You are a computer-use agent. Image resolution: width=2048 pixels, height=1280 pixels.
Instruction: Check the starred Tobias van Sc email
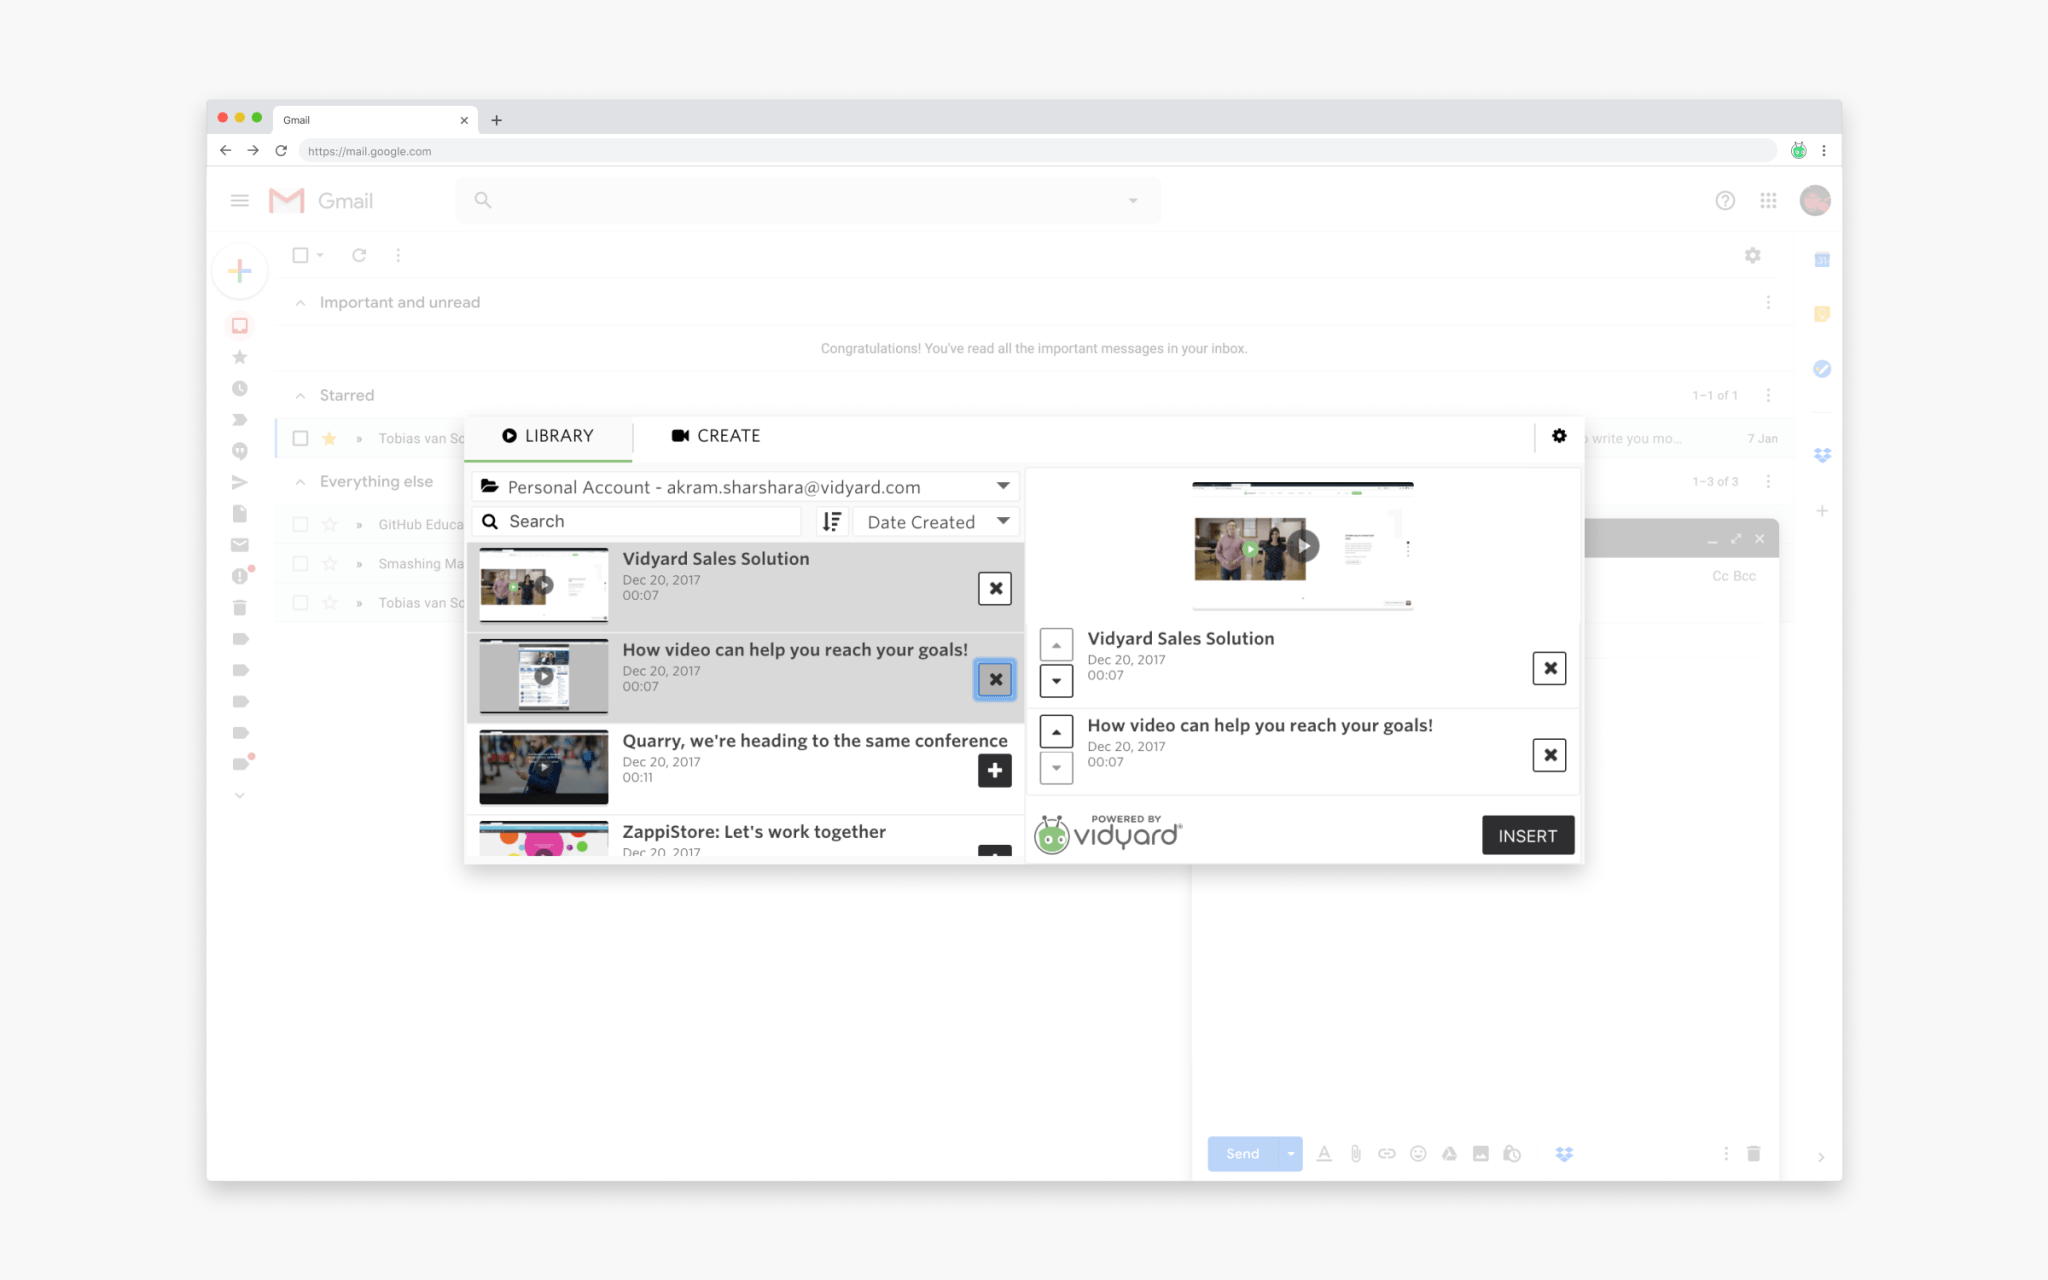(x=300, y=438)
